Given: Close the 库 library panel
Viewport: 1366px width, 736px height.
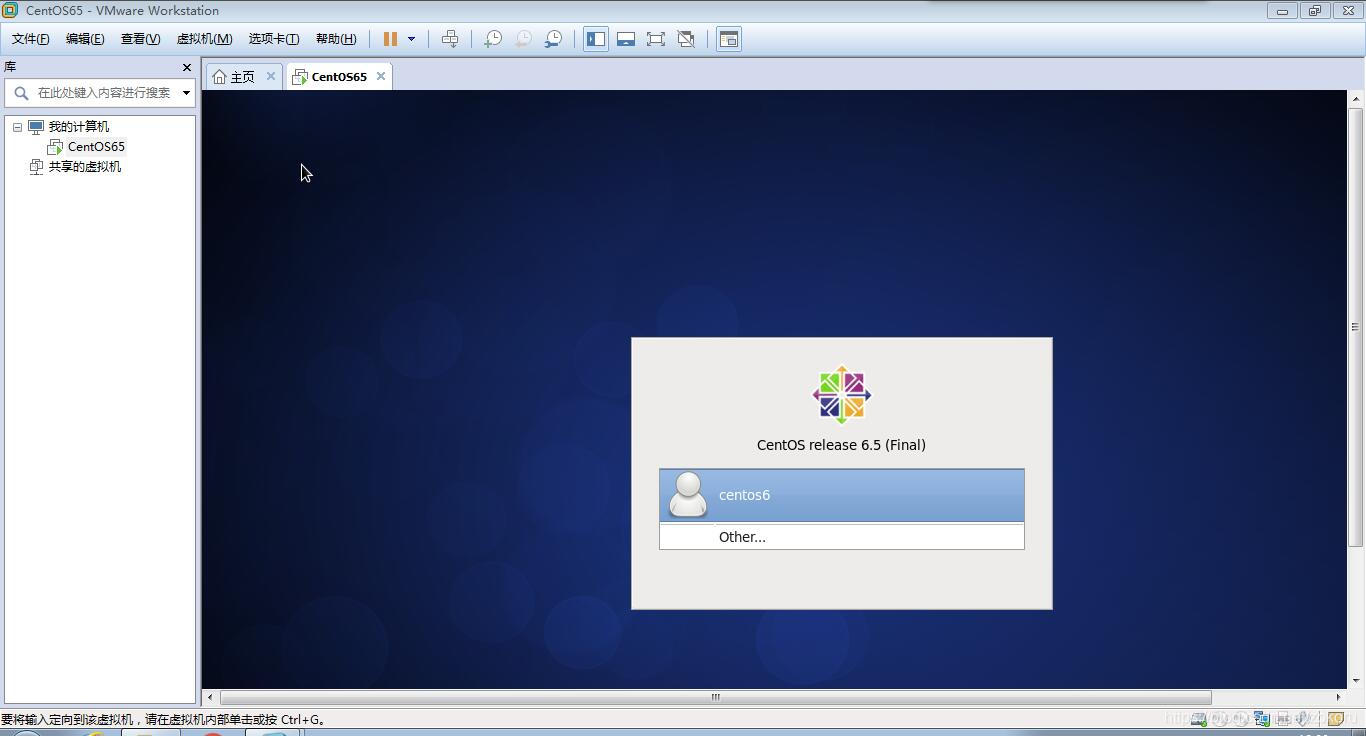Looking at the screenshot, I should [x=186, y=67].
